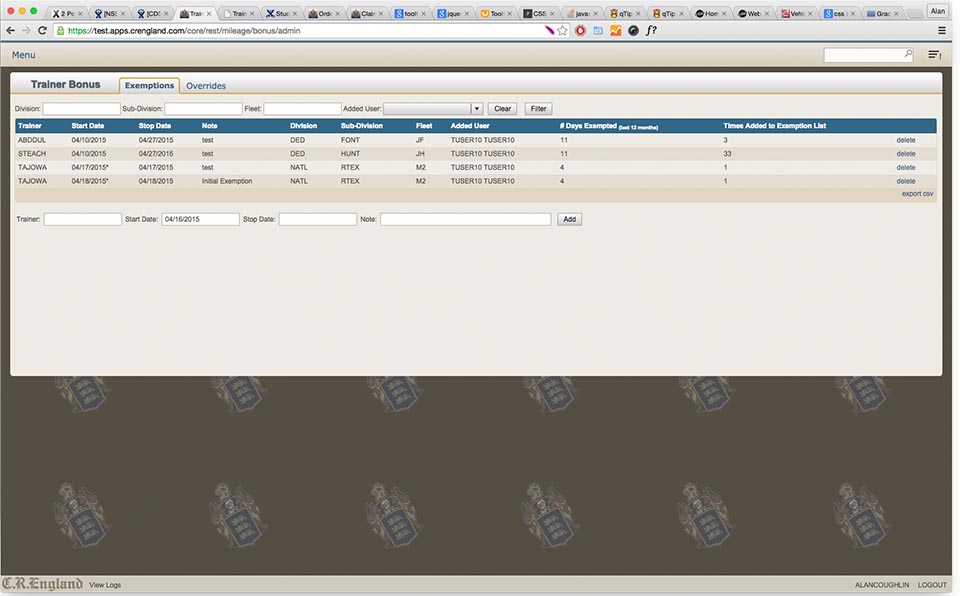Click the Clear button
Screen dimensions: 960x596
point(502,108)
